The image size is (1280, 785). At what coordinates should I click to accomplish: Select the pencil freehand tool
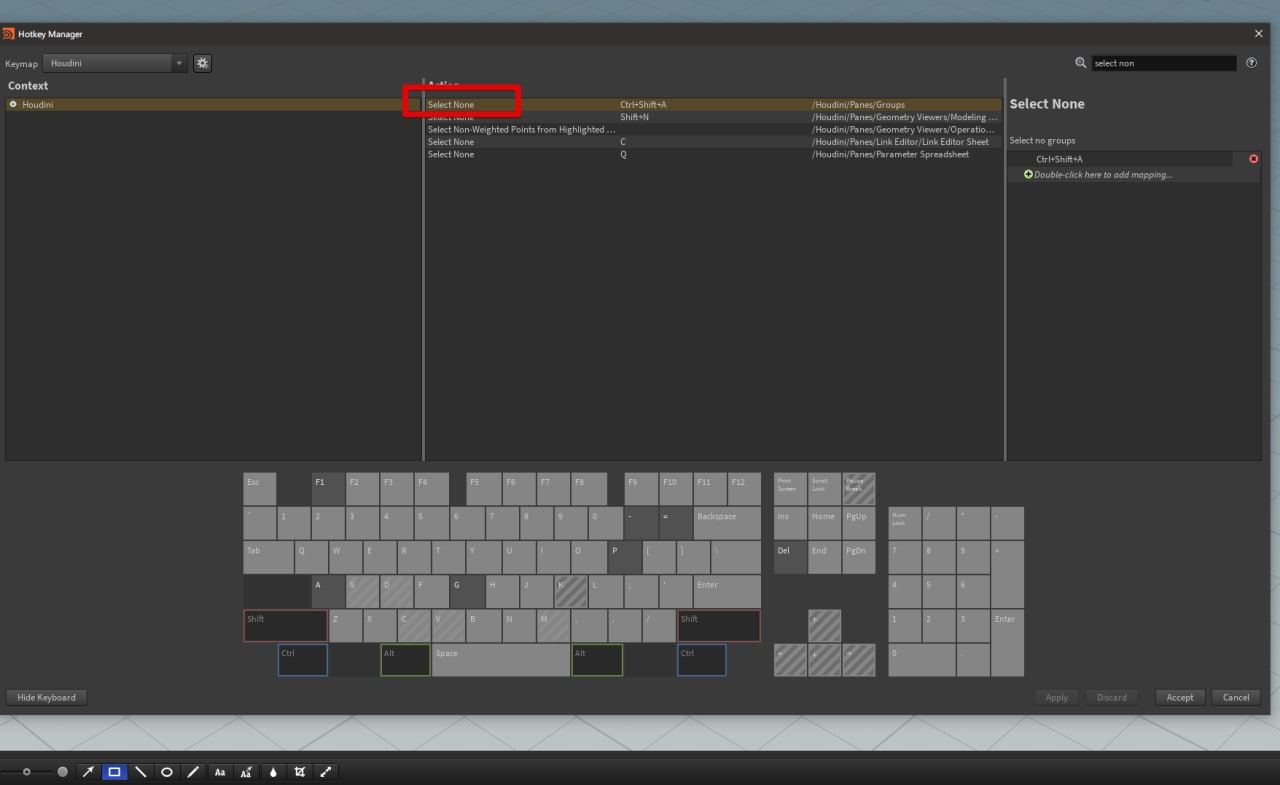coord(193,772)
